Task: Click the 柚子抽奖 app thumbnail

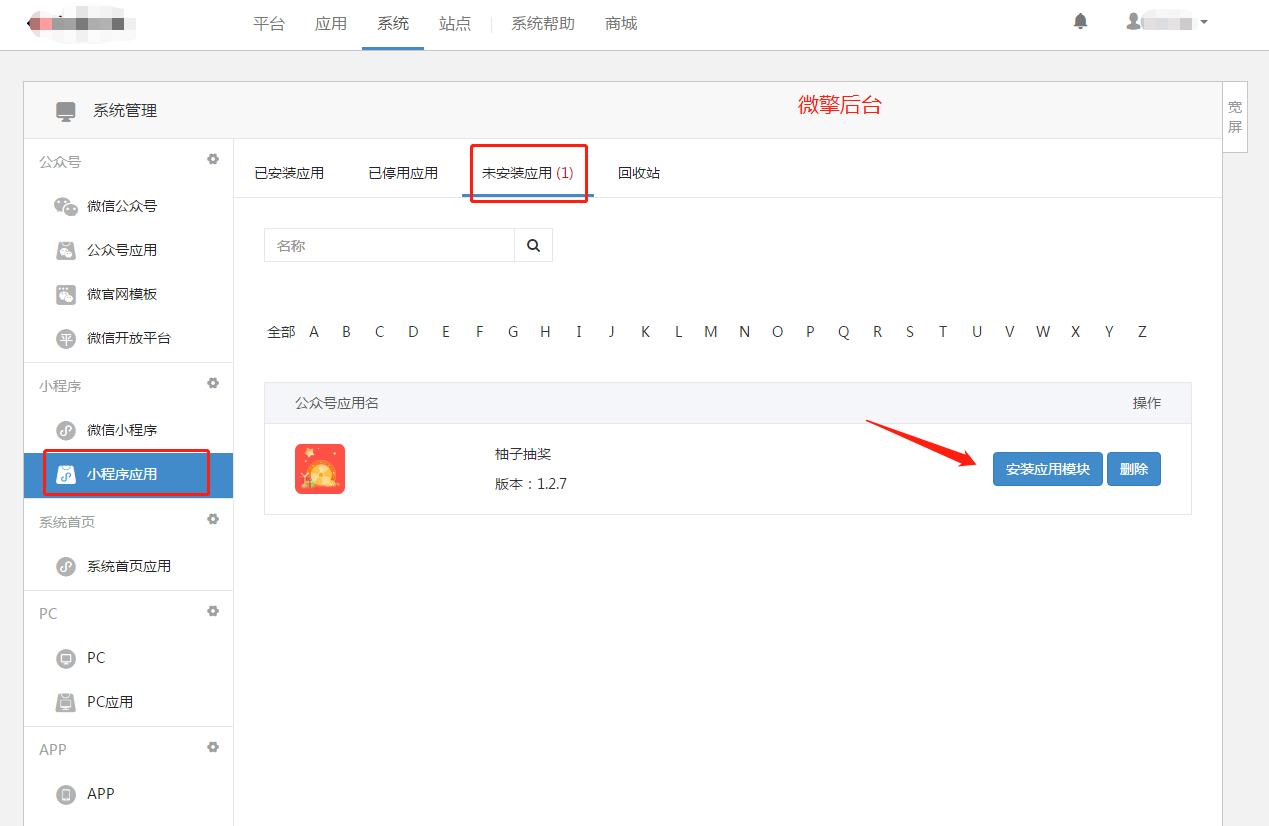Action: [x=319, y=468]
